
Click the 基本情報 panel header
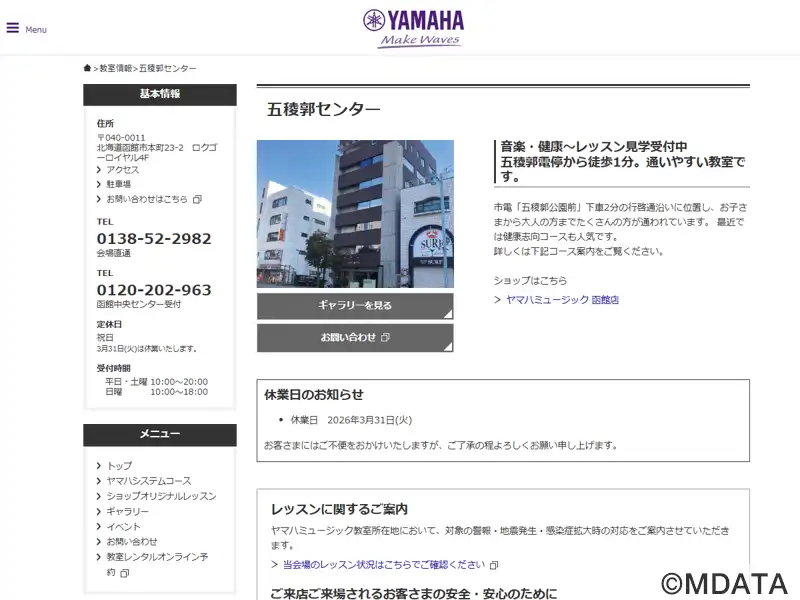point(160,94)
